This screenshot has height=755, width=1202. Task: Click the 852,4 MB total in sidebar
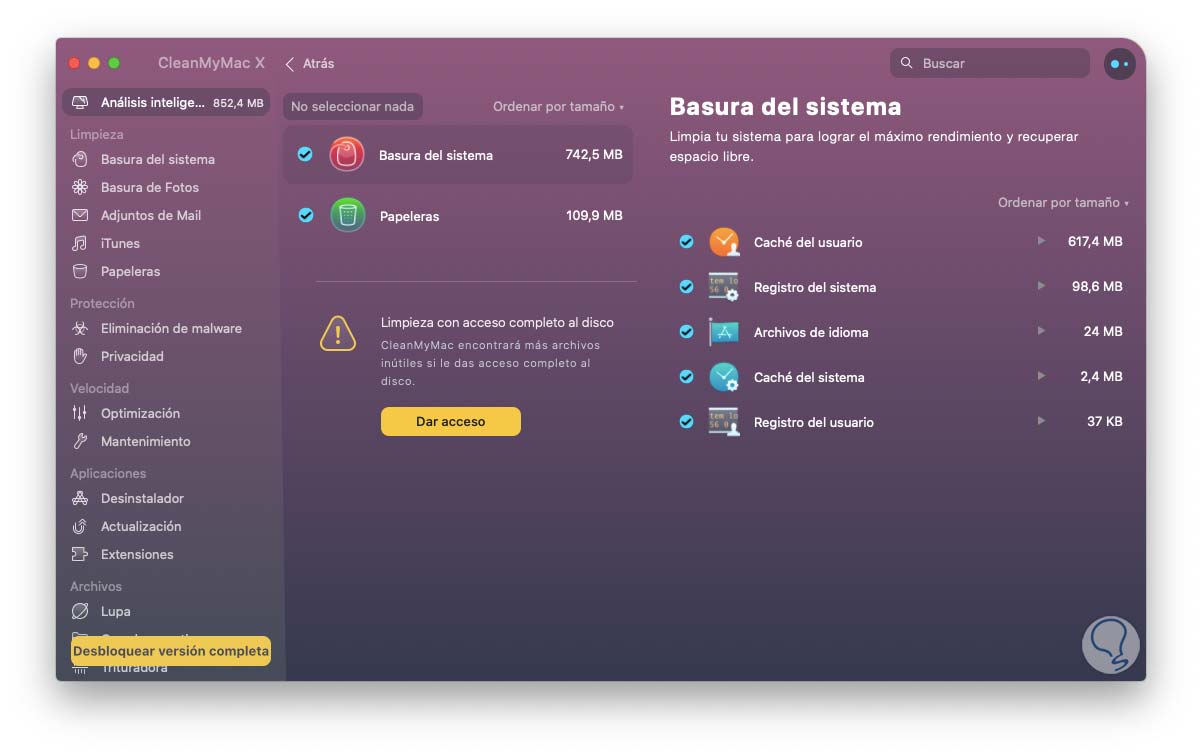pyautogui.click(x=238, y=103)
